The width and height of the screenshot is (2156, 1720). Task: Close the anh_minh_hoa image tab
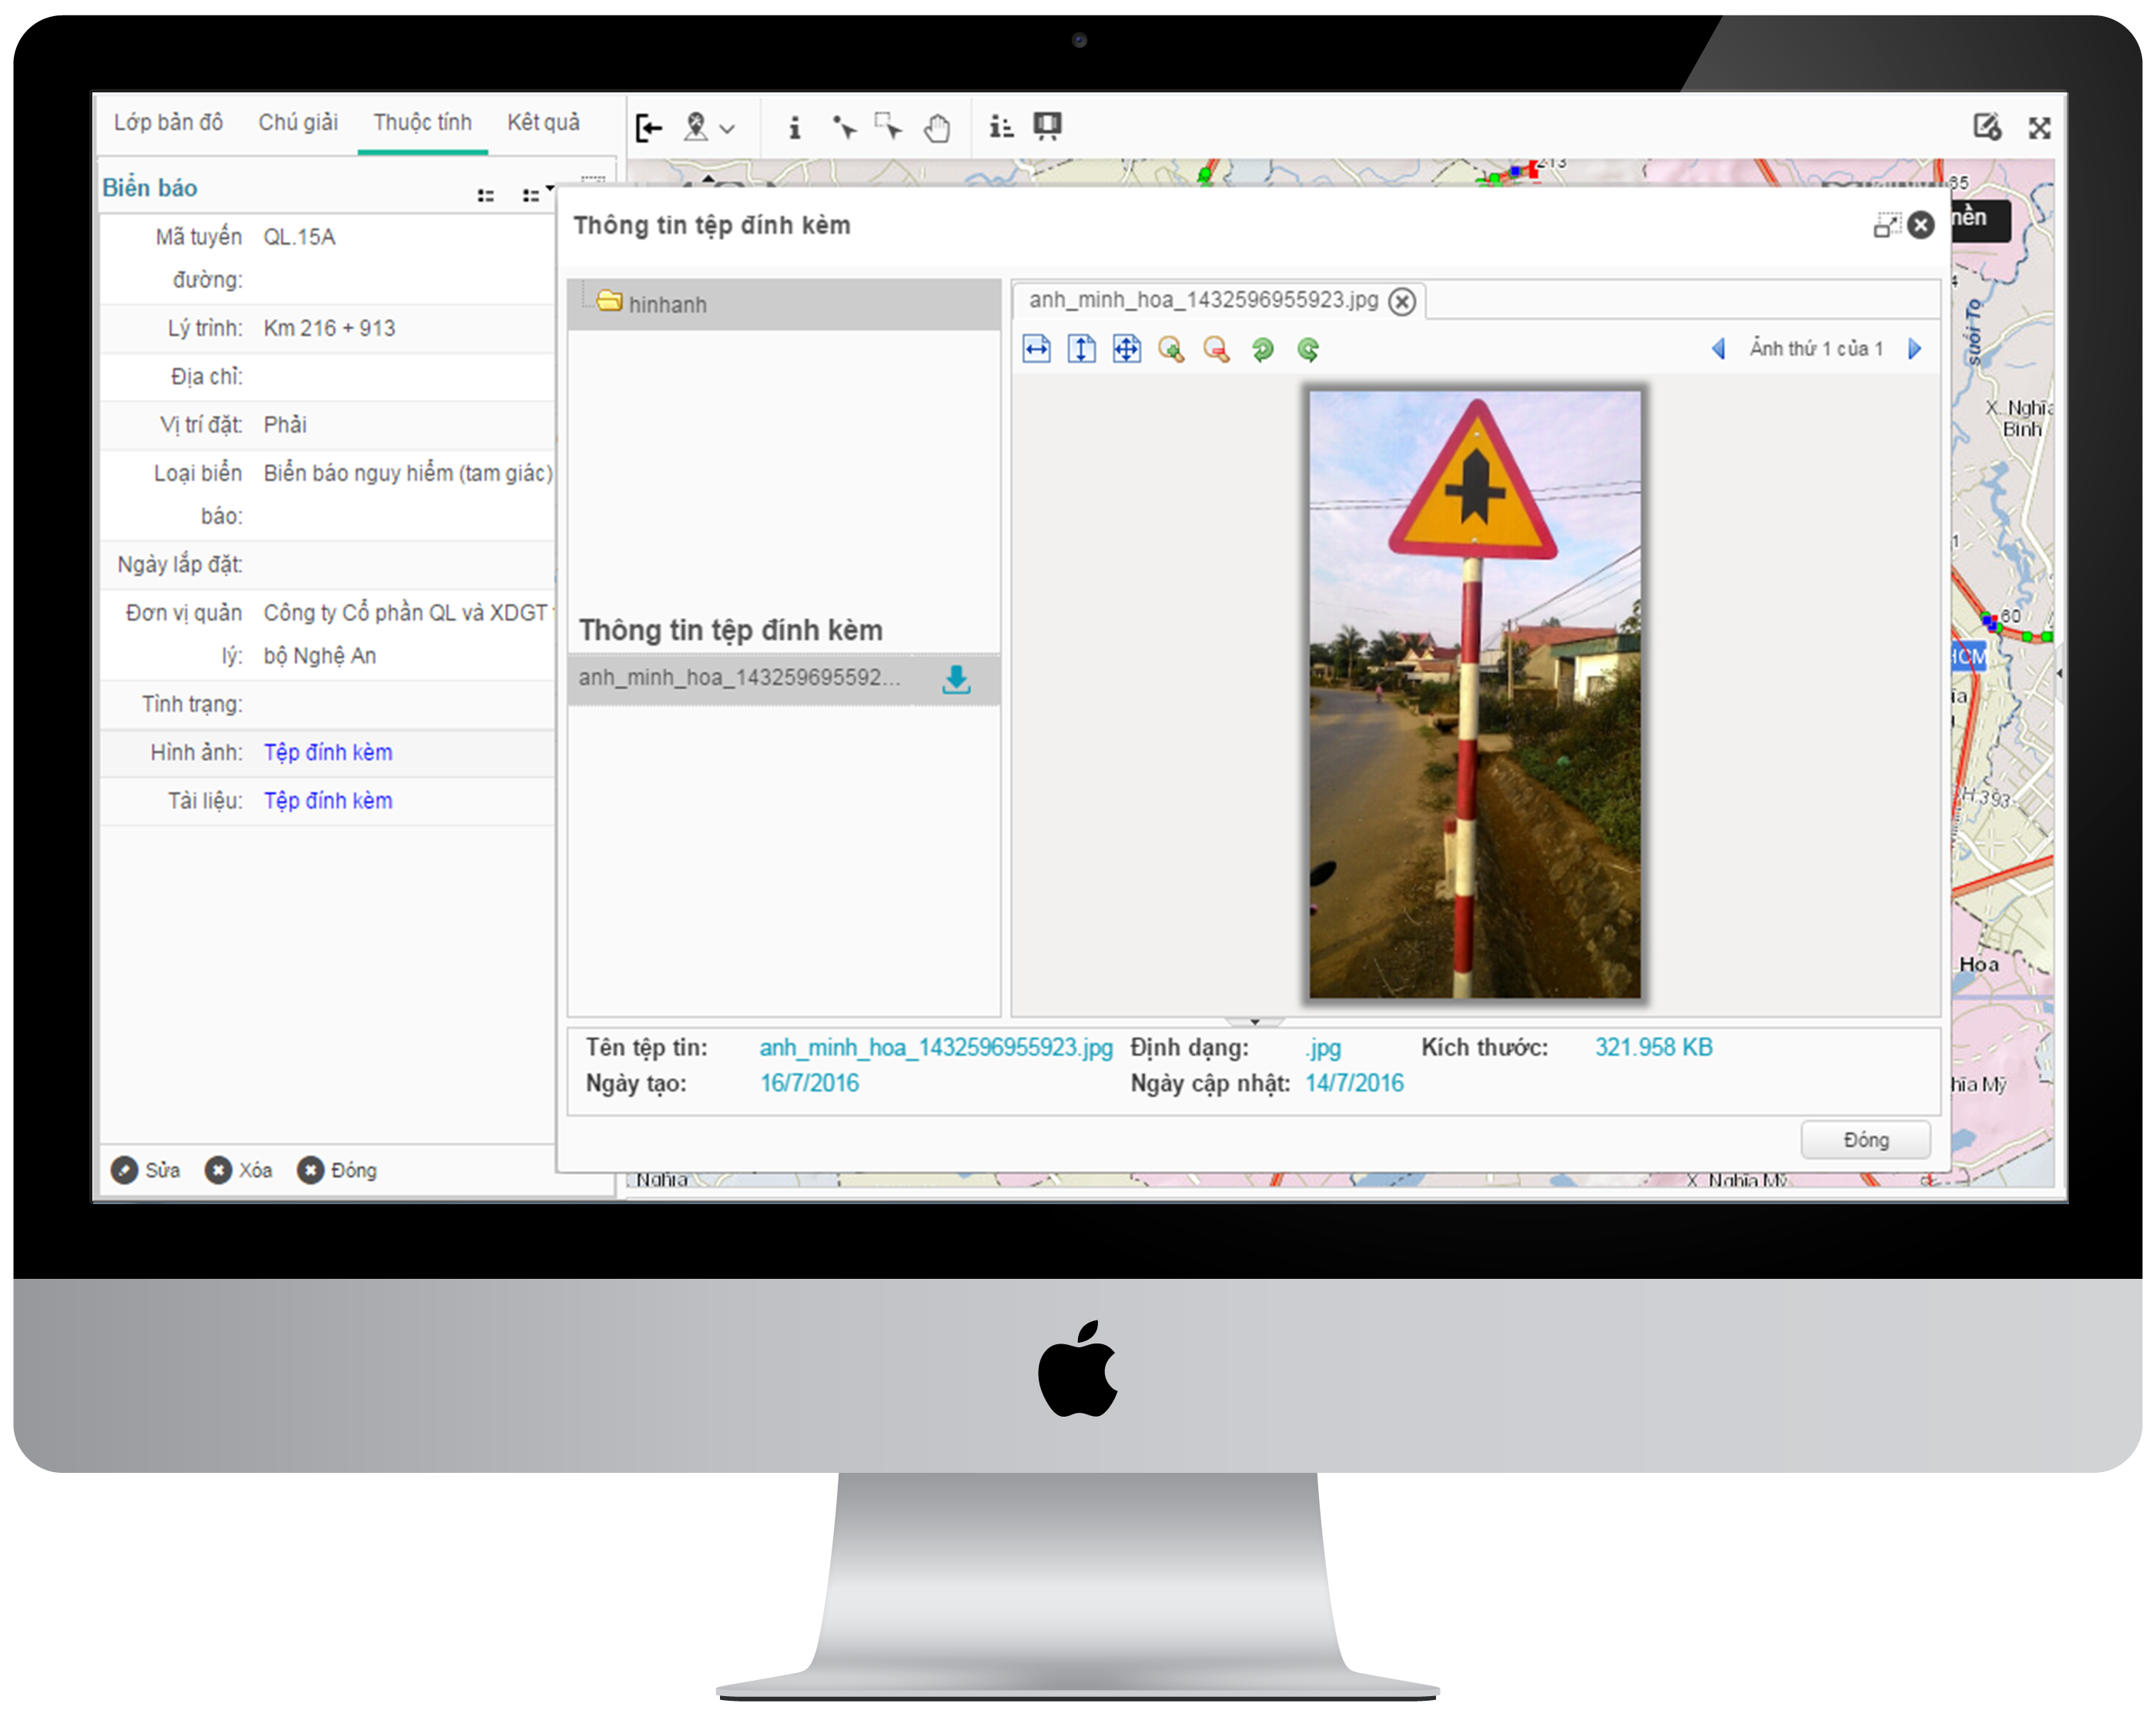click(1402, 301)
